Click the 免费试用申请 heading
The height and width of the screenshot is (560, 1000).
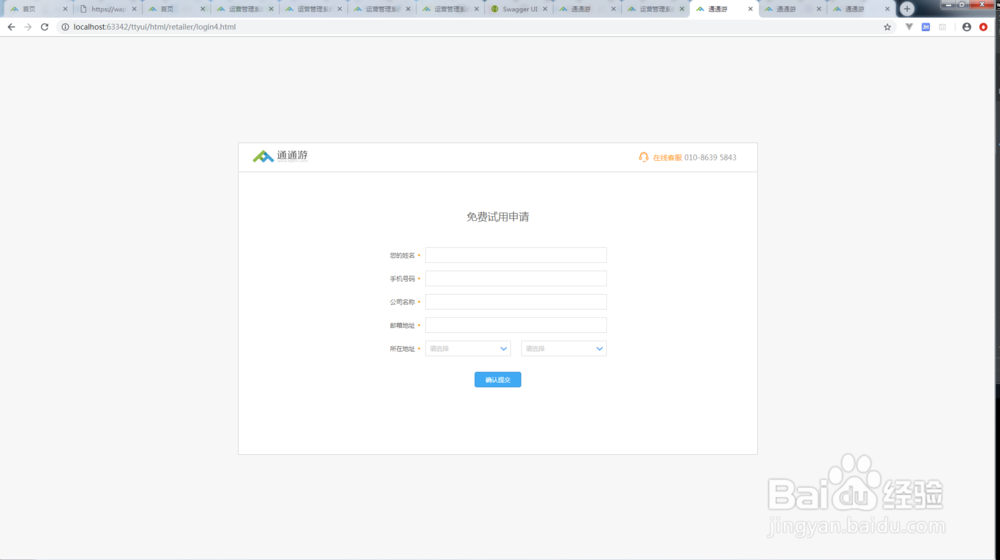pyautogui.click(x=497, y=217)
